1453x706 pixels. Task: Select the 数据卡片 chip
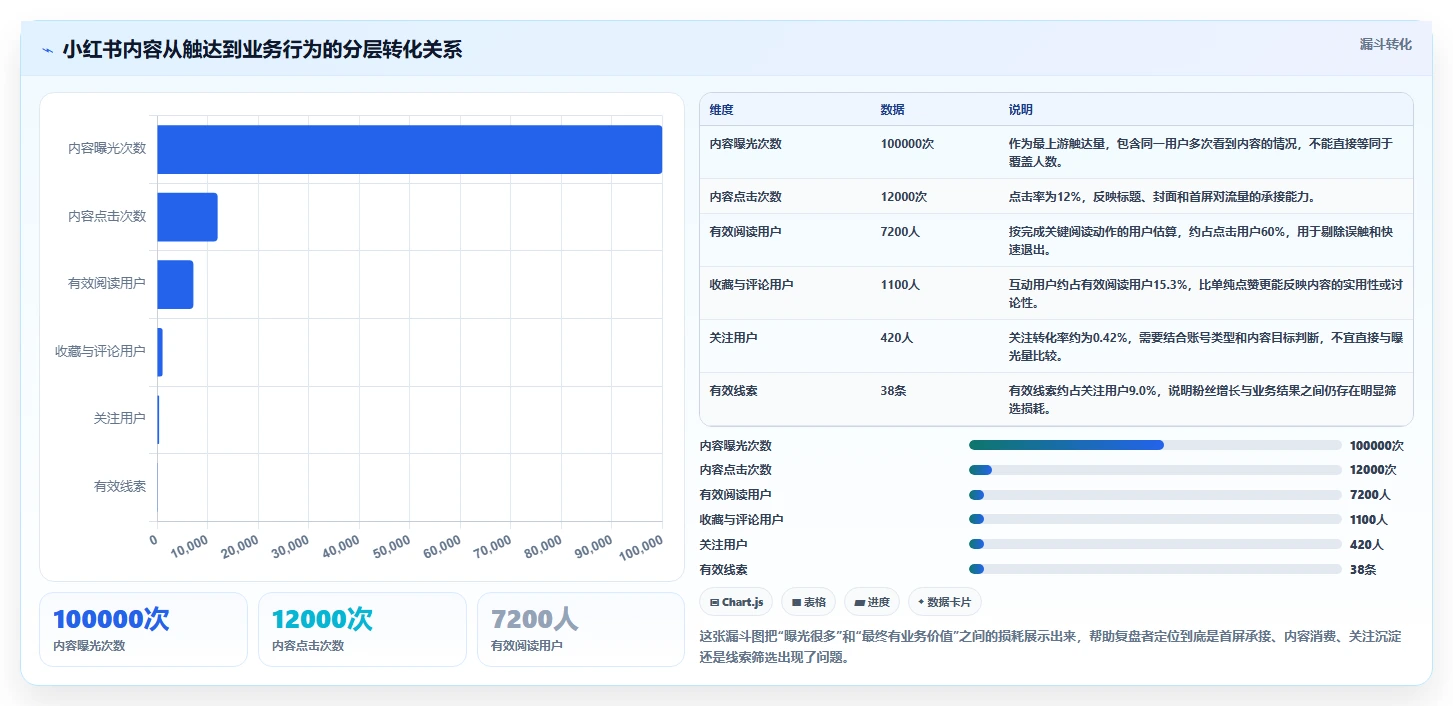tap(945, 602)
